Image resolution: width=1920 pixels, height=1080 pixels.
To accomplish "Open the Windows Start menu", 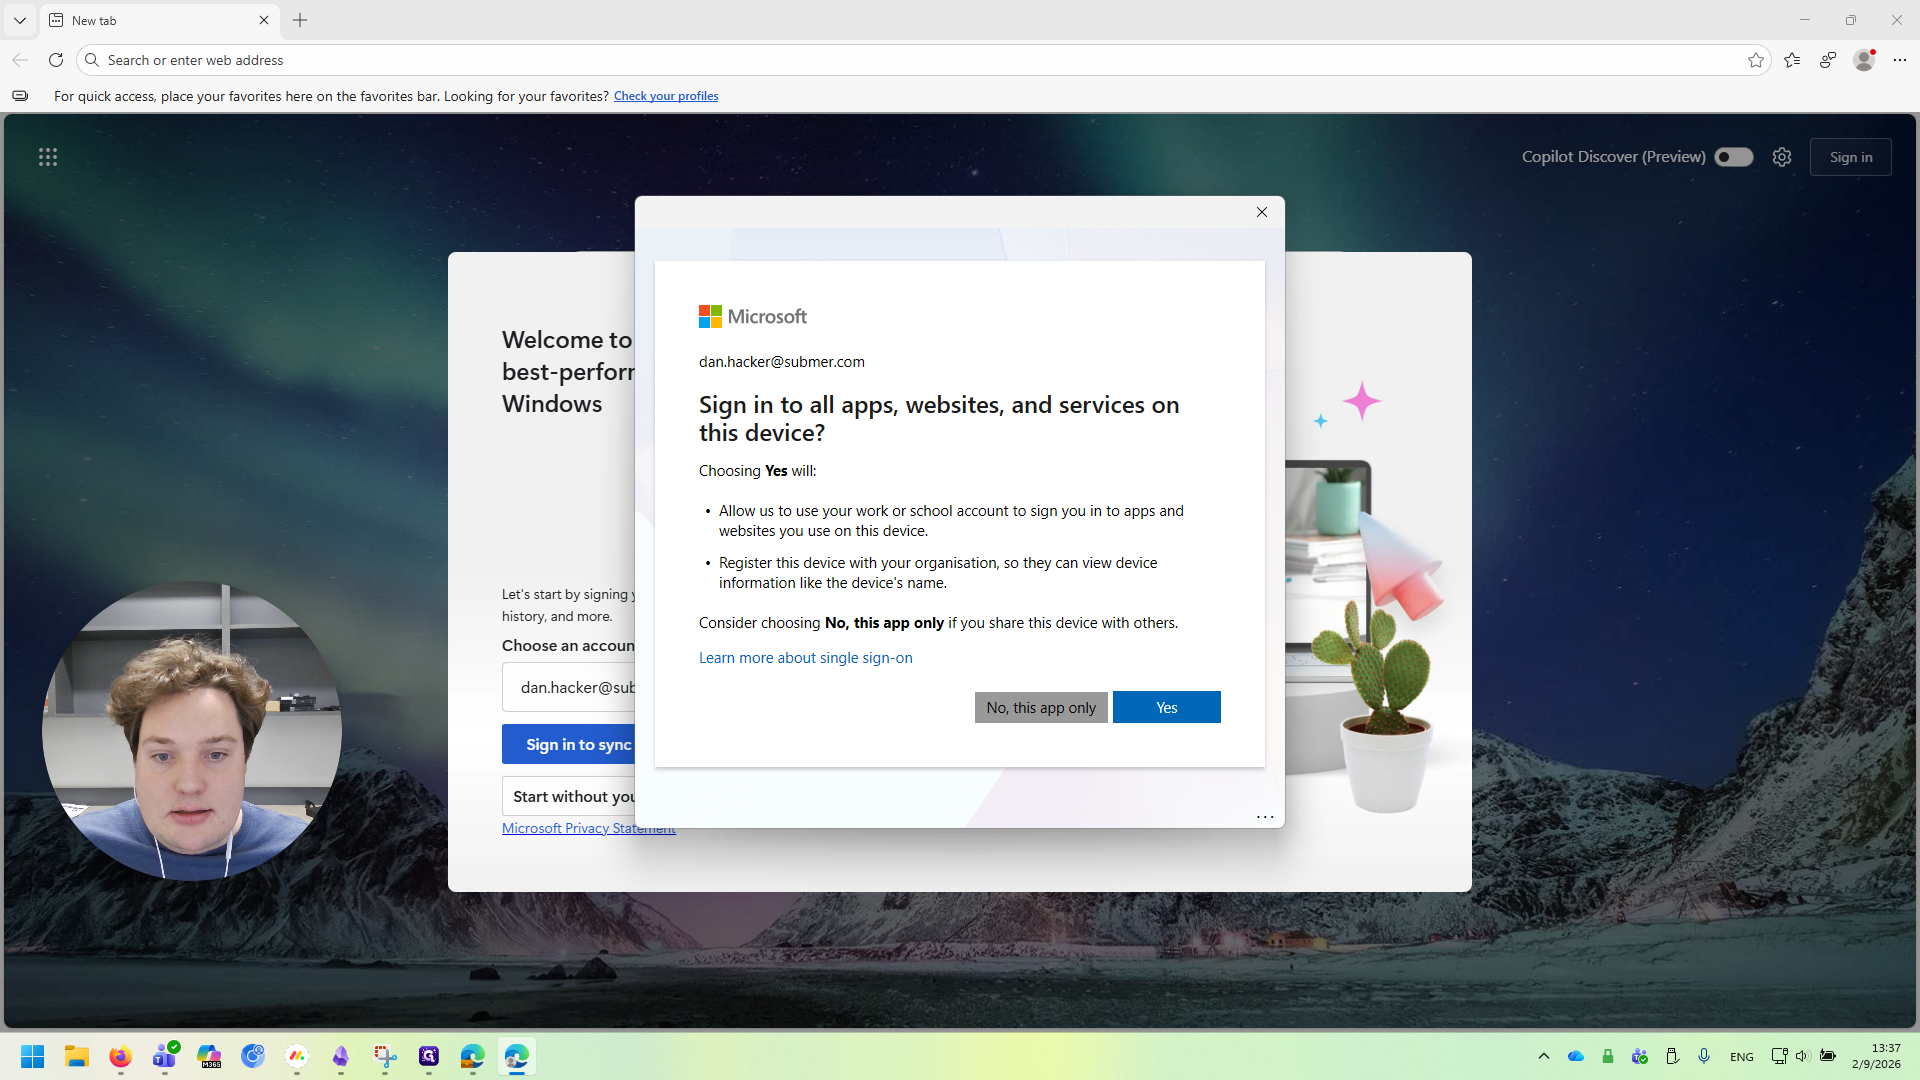I will coord(33,1056).
